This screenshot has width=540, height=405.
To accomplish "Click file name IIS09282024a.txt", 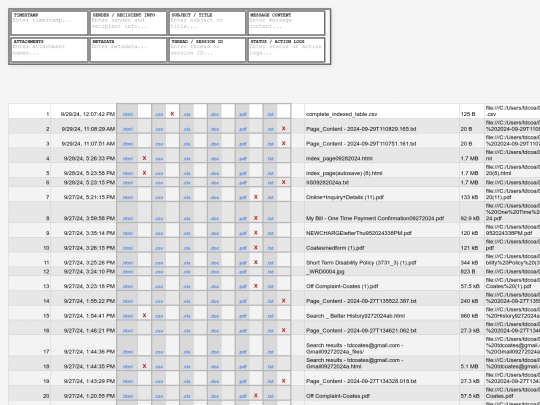I will tap(327, 183).
